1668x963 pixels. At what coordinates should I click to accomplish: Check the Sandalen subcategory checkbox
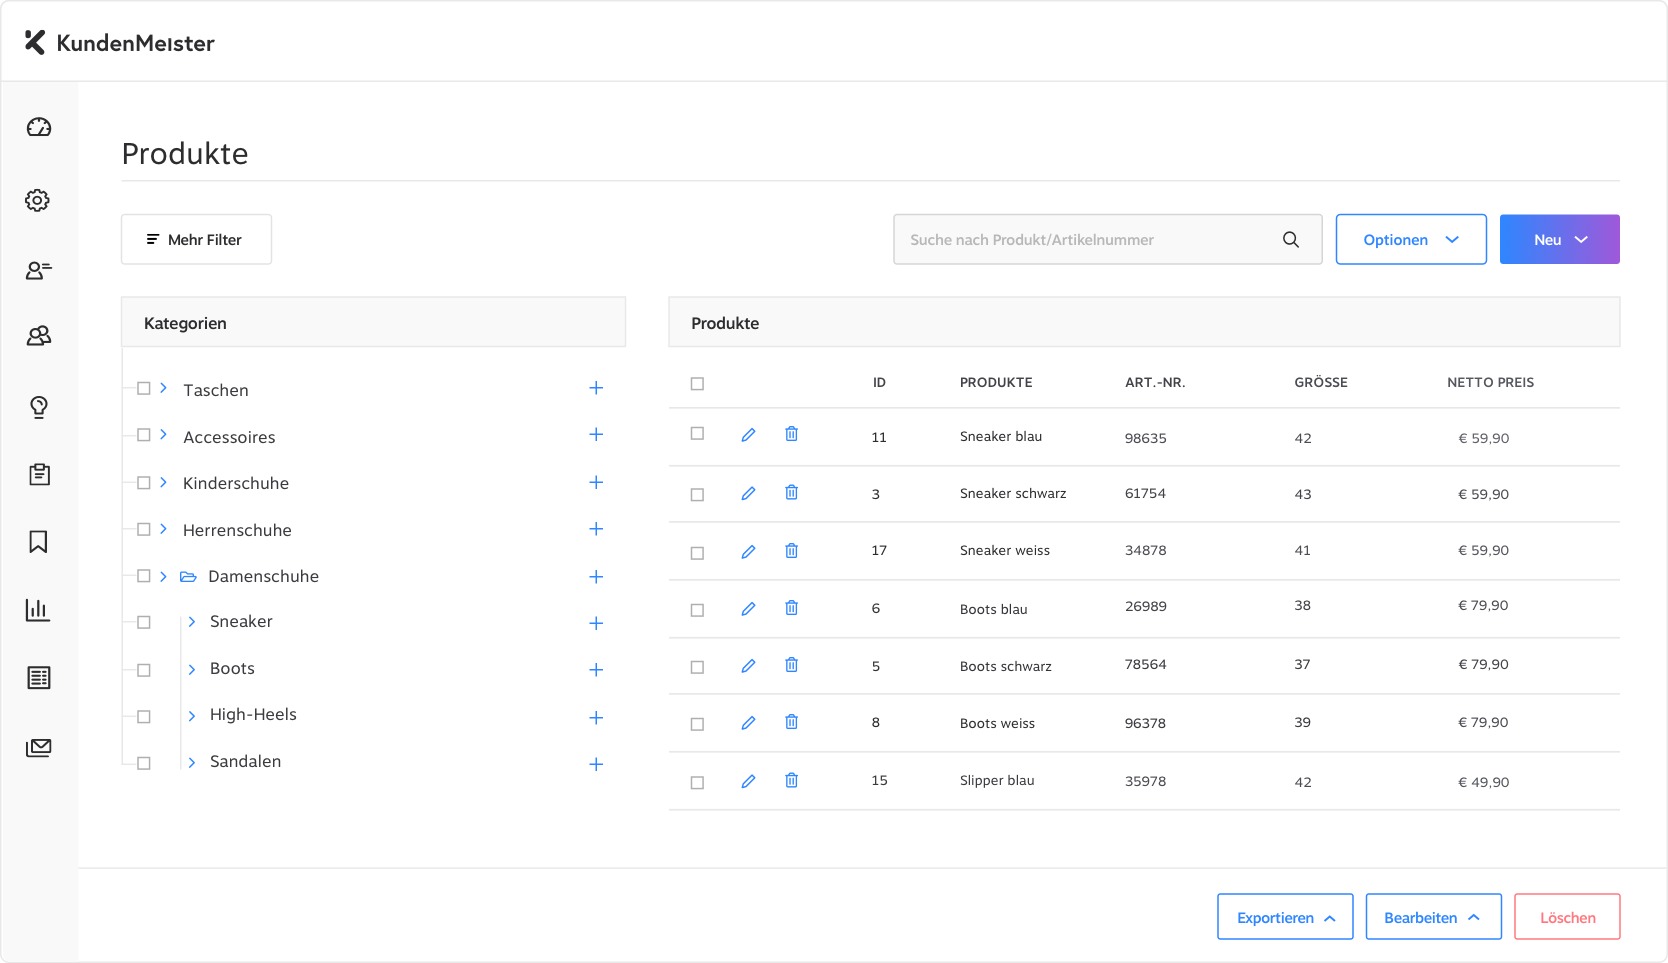click(144, 763)
